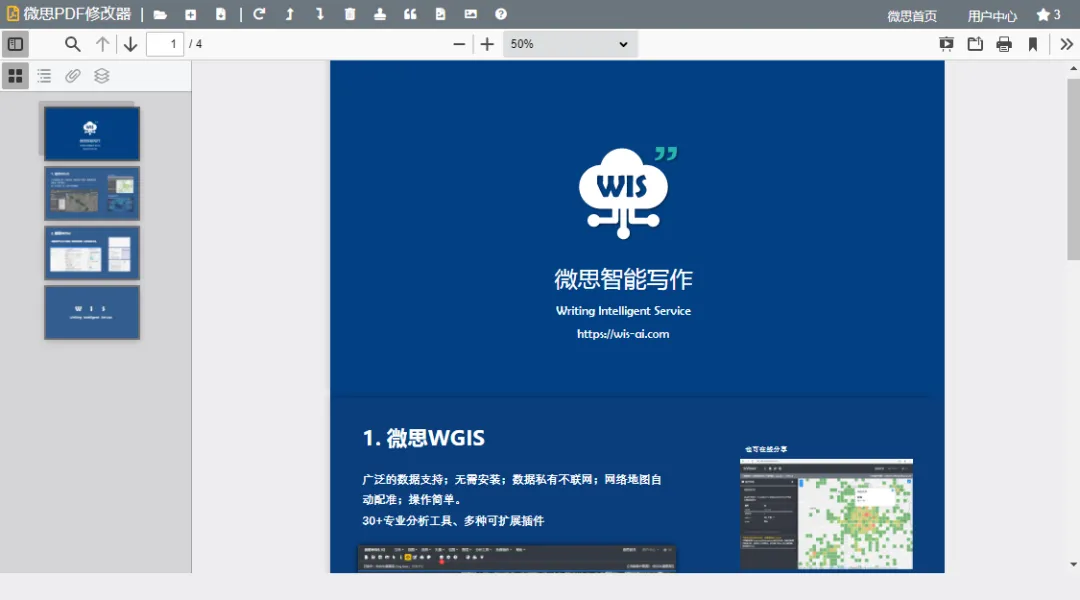Click 'Writing Intelligent Service' text

coord(623,311)
